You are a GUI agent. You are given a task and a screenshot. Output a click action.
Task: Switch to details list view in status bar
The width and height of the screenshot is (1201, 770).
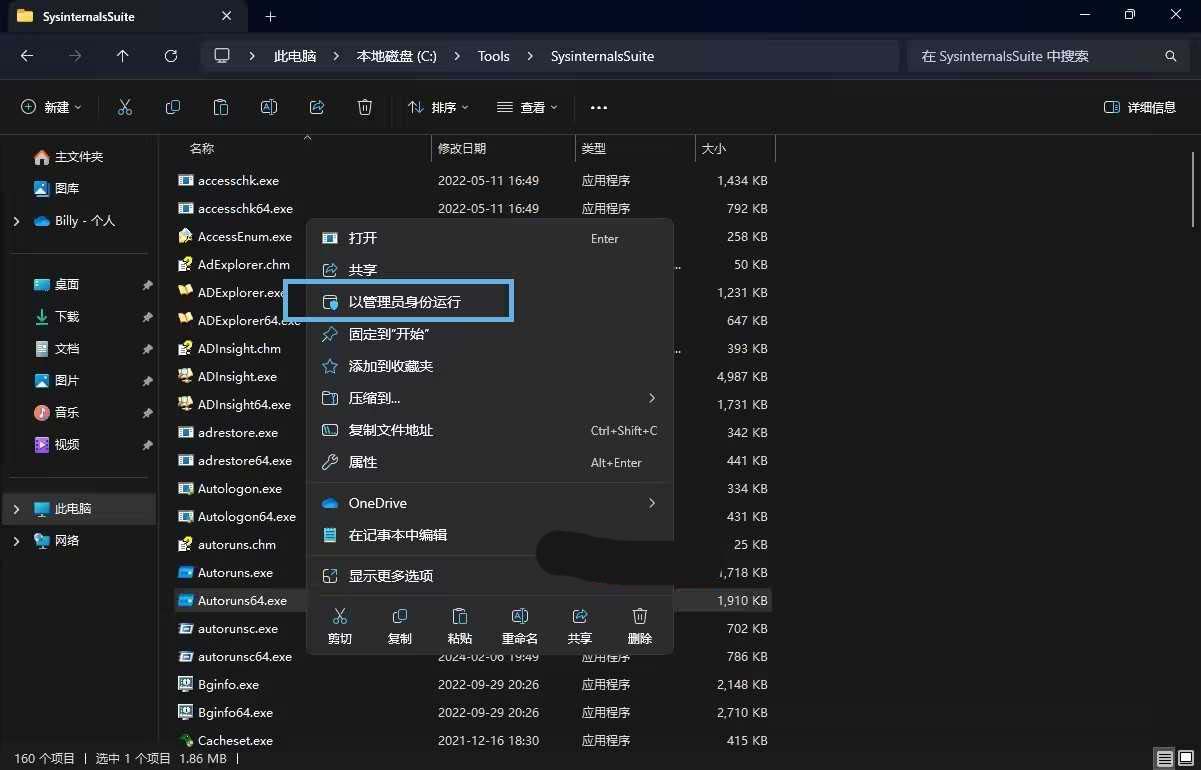coord(1164,758)
